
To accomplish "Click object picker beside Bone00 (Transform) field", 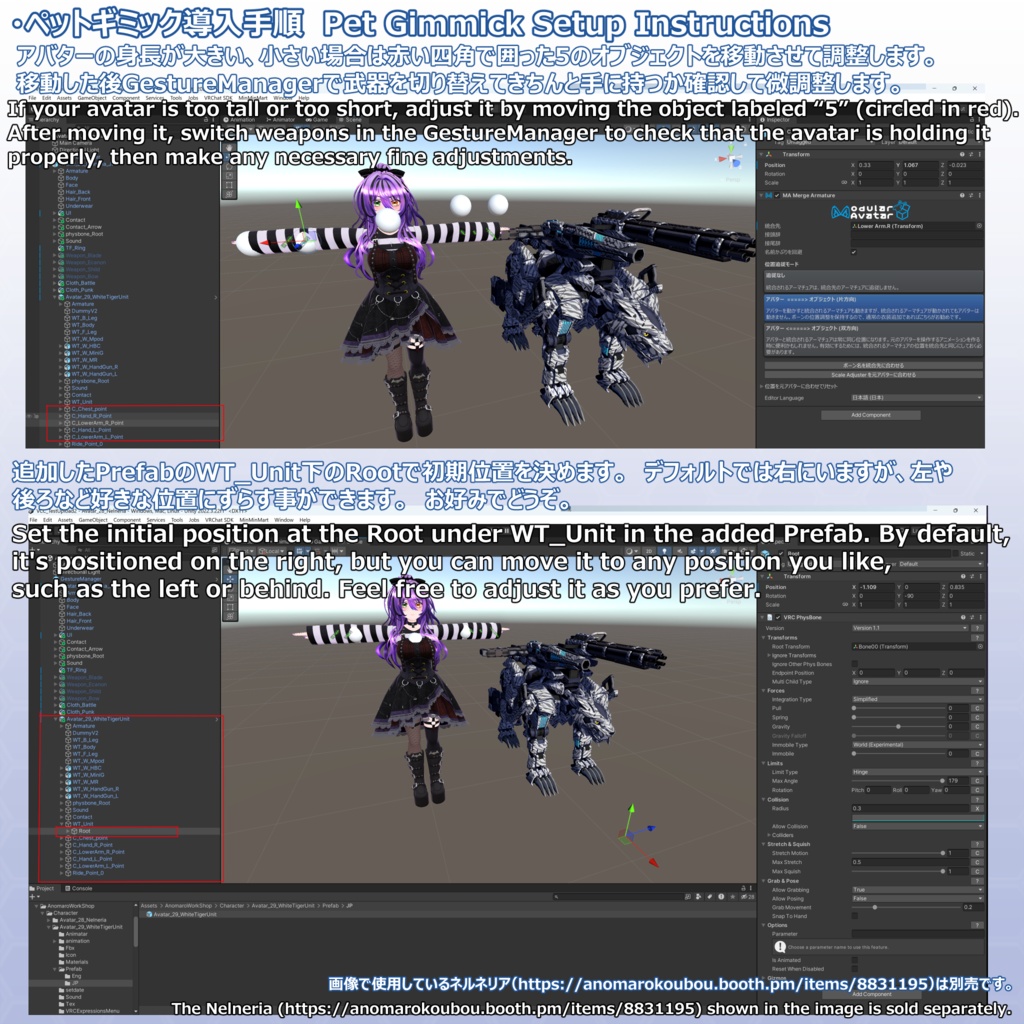I will [x=980, y=647].
